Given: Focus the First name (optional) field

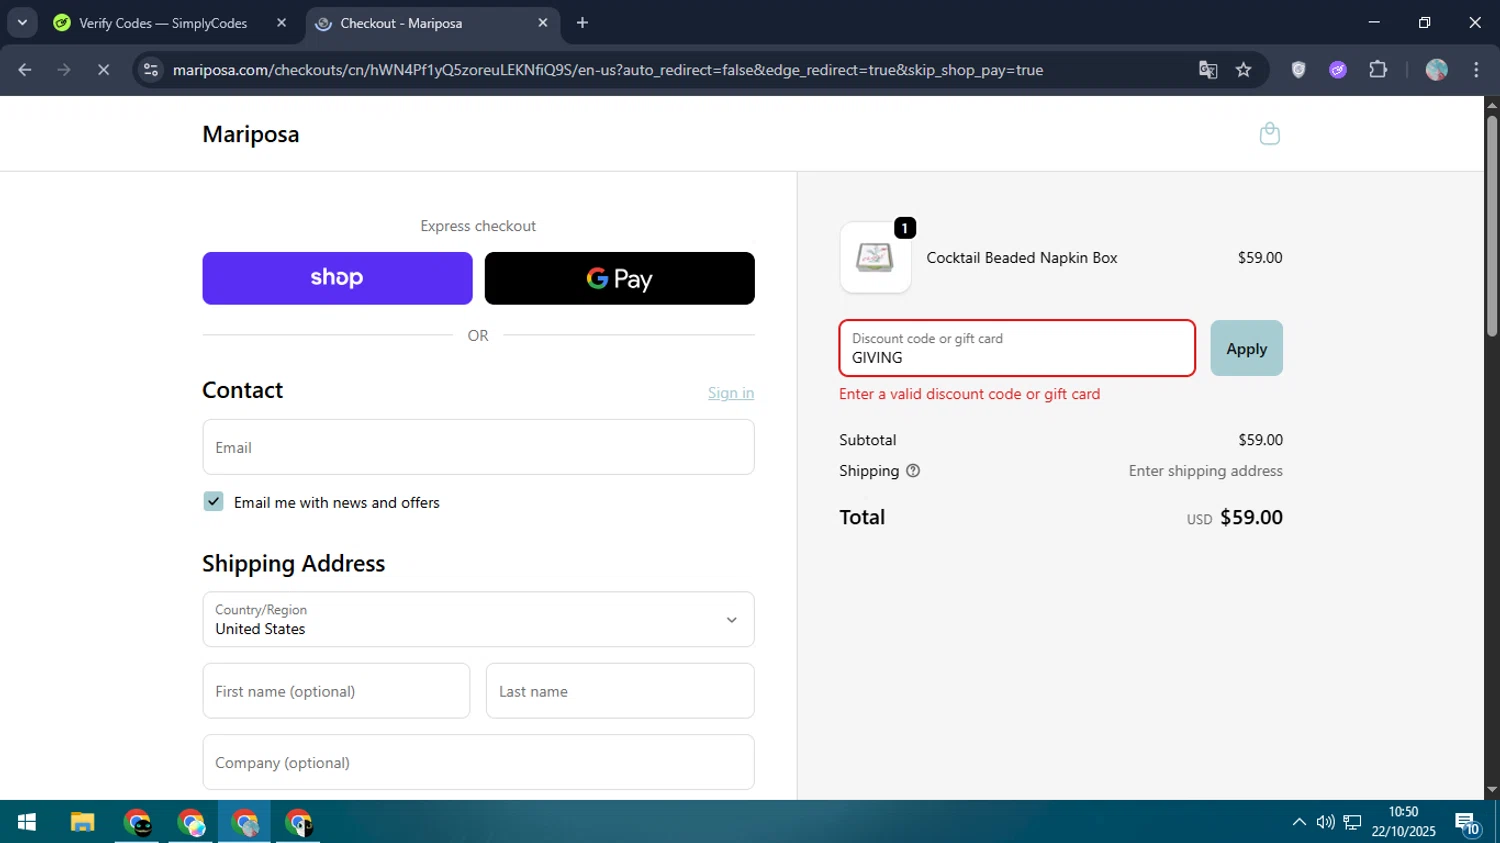Looking at the screenshot, I should (x=336, y=691).
